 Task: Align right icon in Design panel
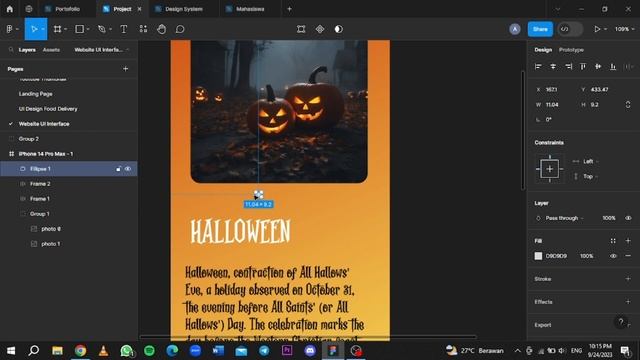(x=568, y=67)
